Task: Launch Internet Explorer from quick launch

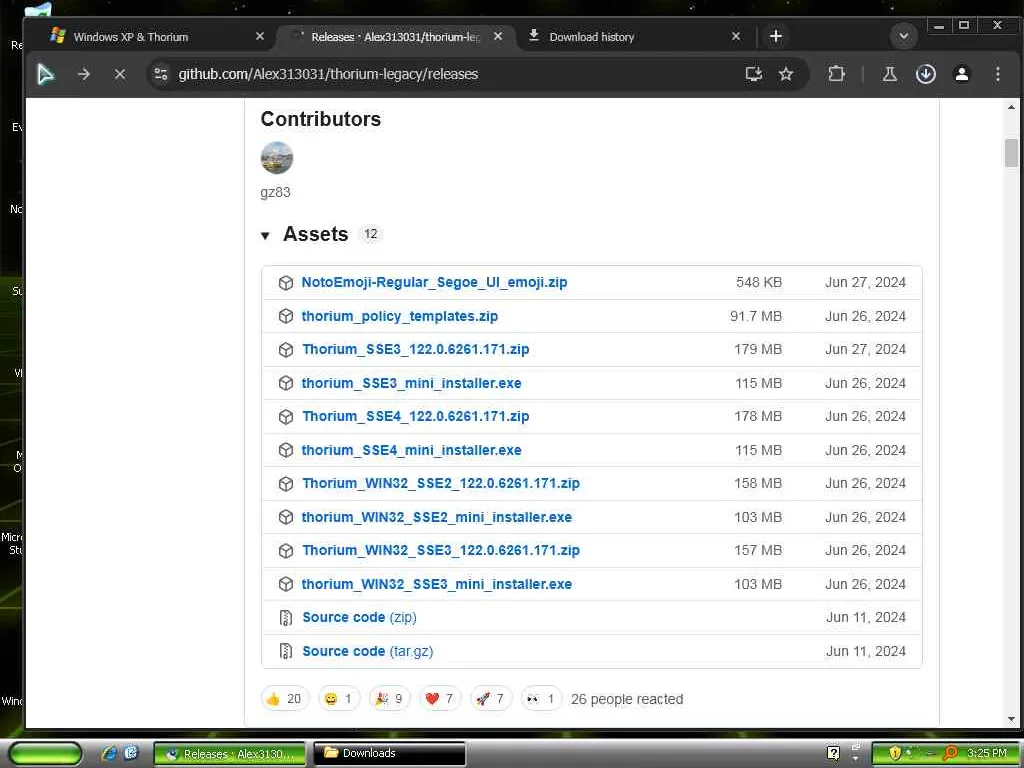Action: tap(109, 753)
